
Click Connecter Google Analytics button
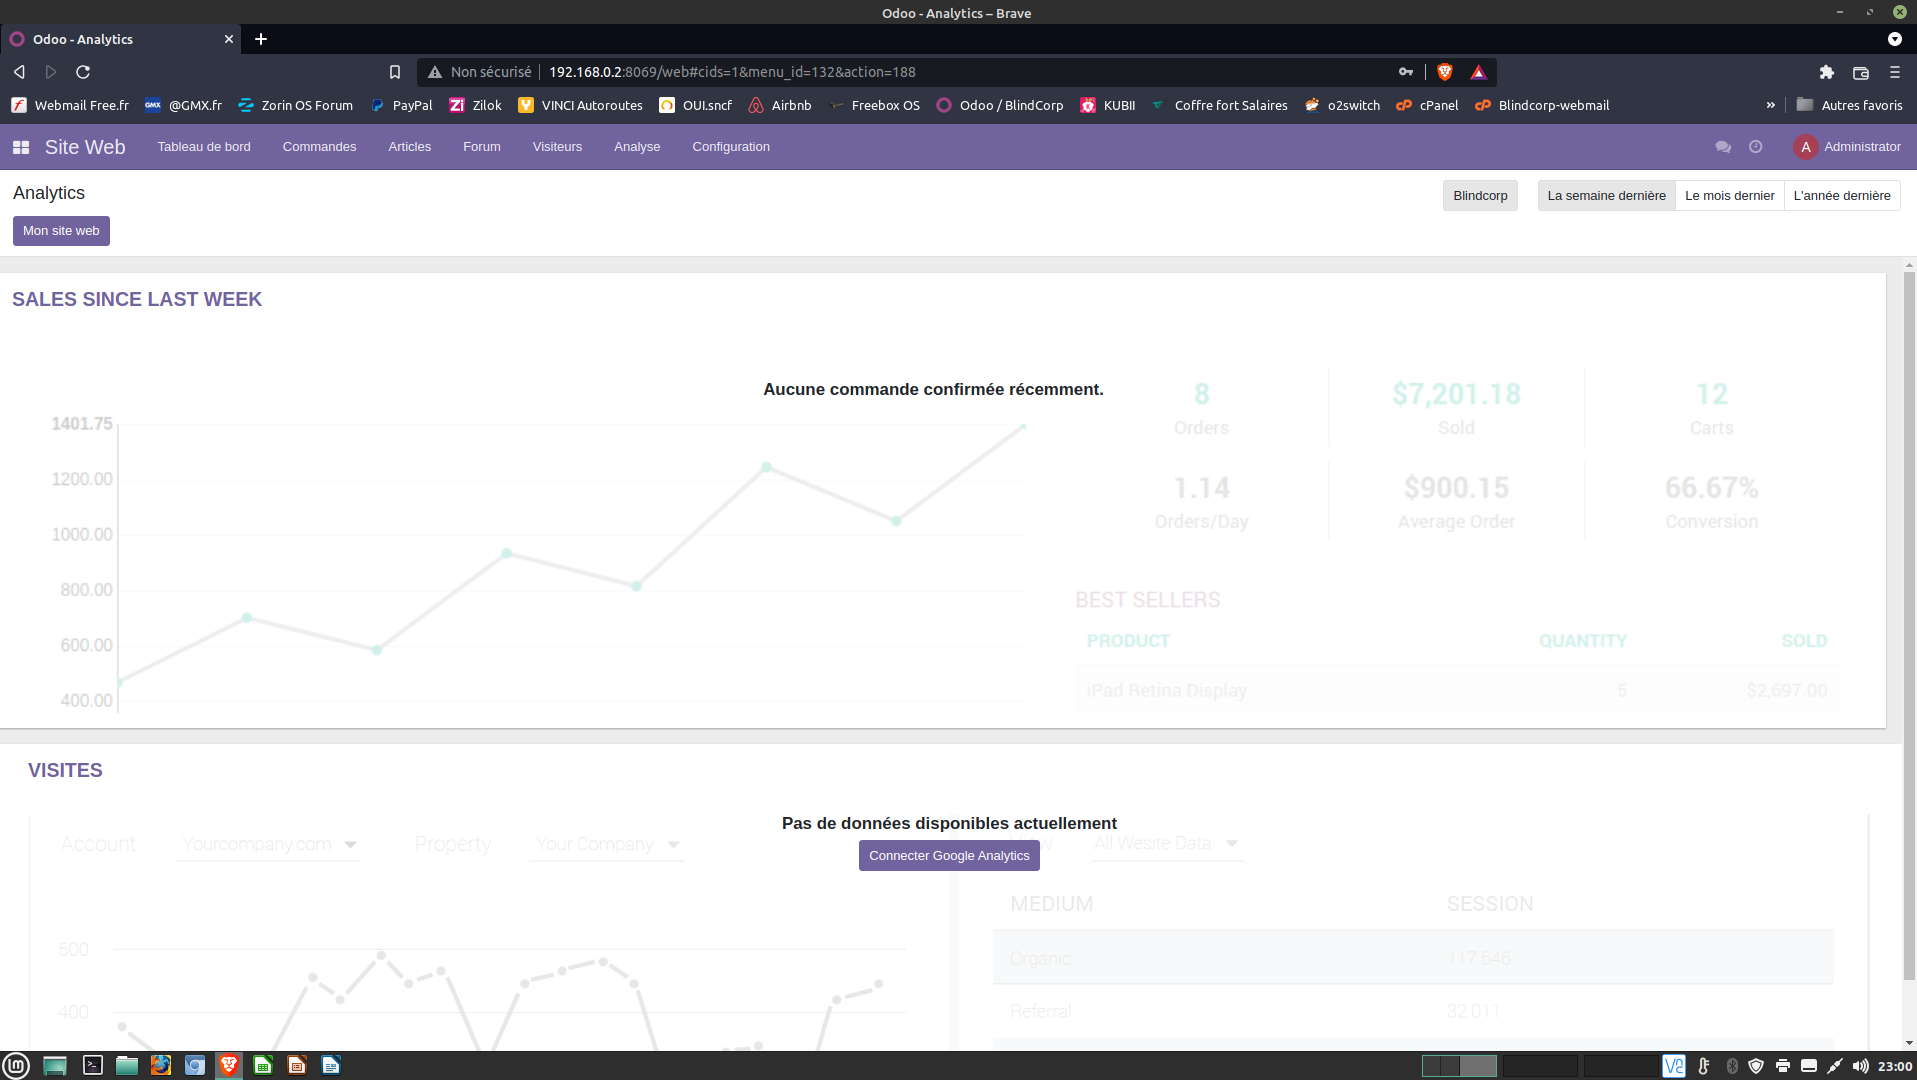(x=948, y=856)
